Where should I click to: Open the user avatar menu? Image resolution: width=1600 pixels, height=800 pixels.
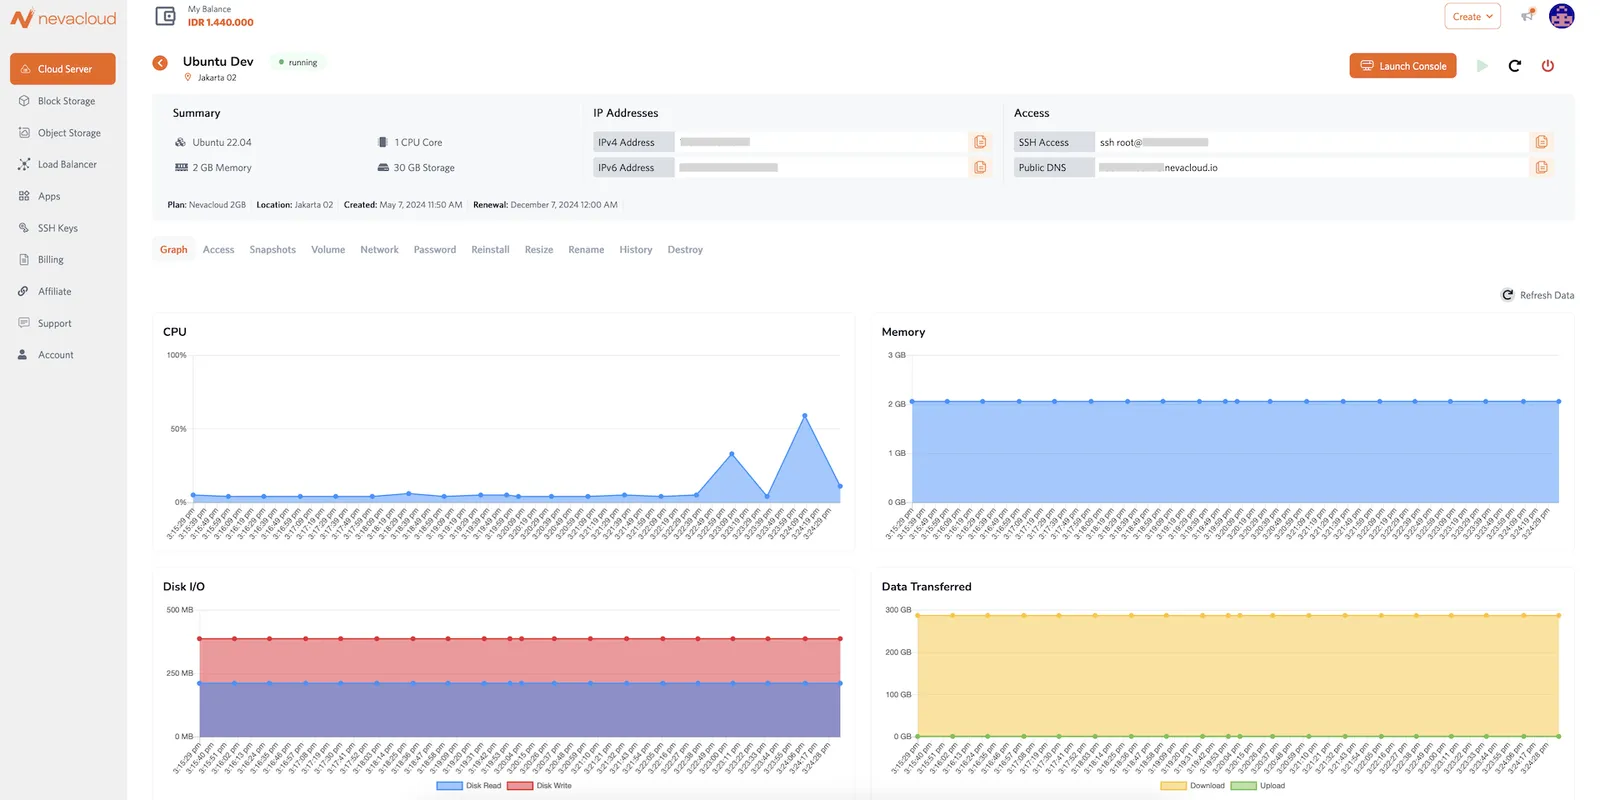[1561, 16]
